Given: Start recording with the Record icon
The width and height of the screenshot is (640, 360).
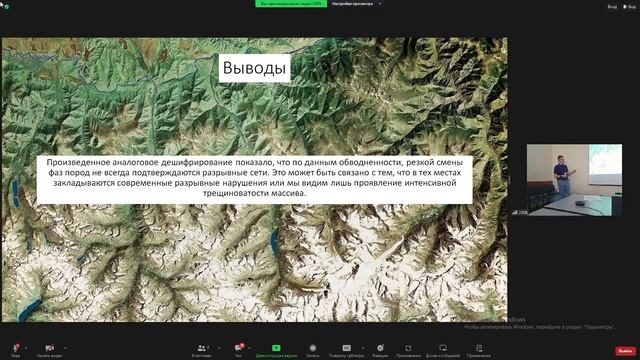Looking at the screenshot, I should pyautogui.click(x=313, y=350).
